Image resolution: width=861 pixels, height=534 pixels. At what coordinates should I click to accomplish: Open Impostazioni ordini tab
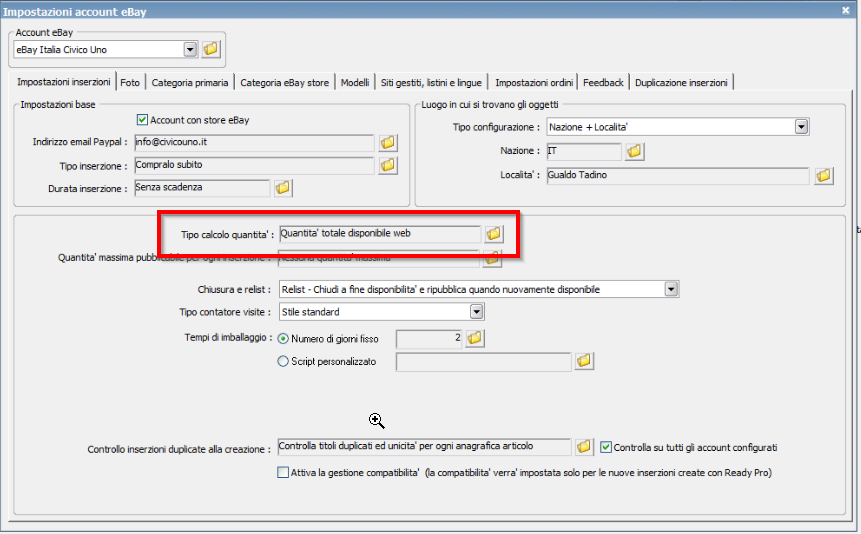click(x=534, y=82)
